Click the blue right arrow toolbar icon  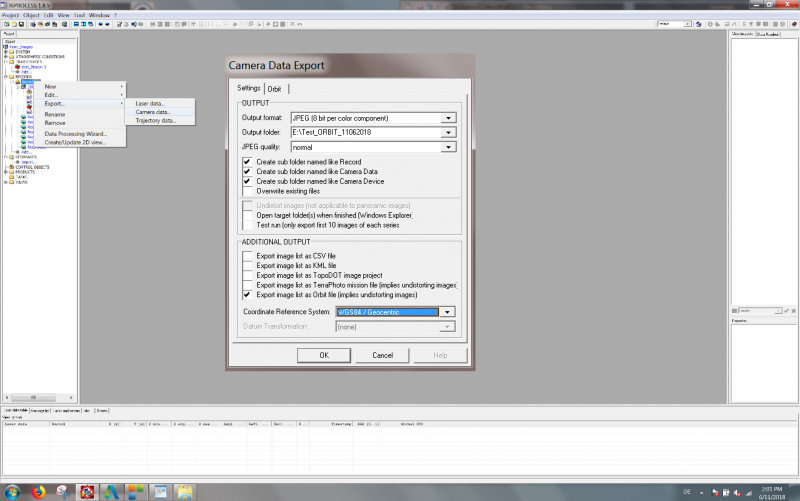pyautogui.click(x=107, y=24)
